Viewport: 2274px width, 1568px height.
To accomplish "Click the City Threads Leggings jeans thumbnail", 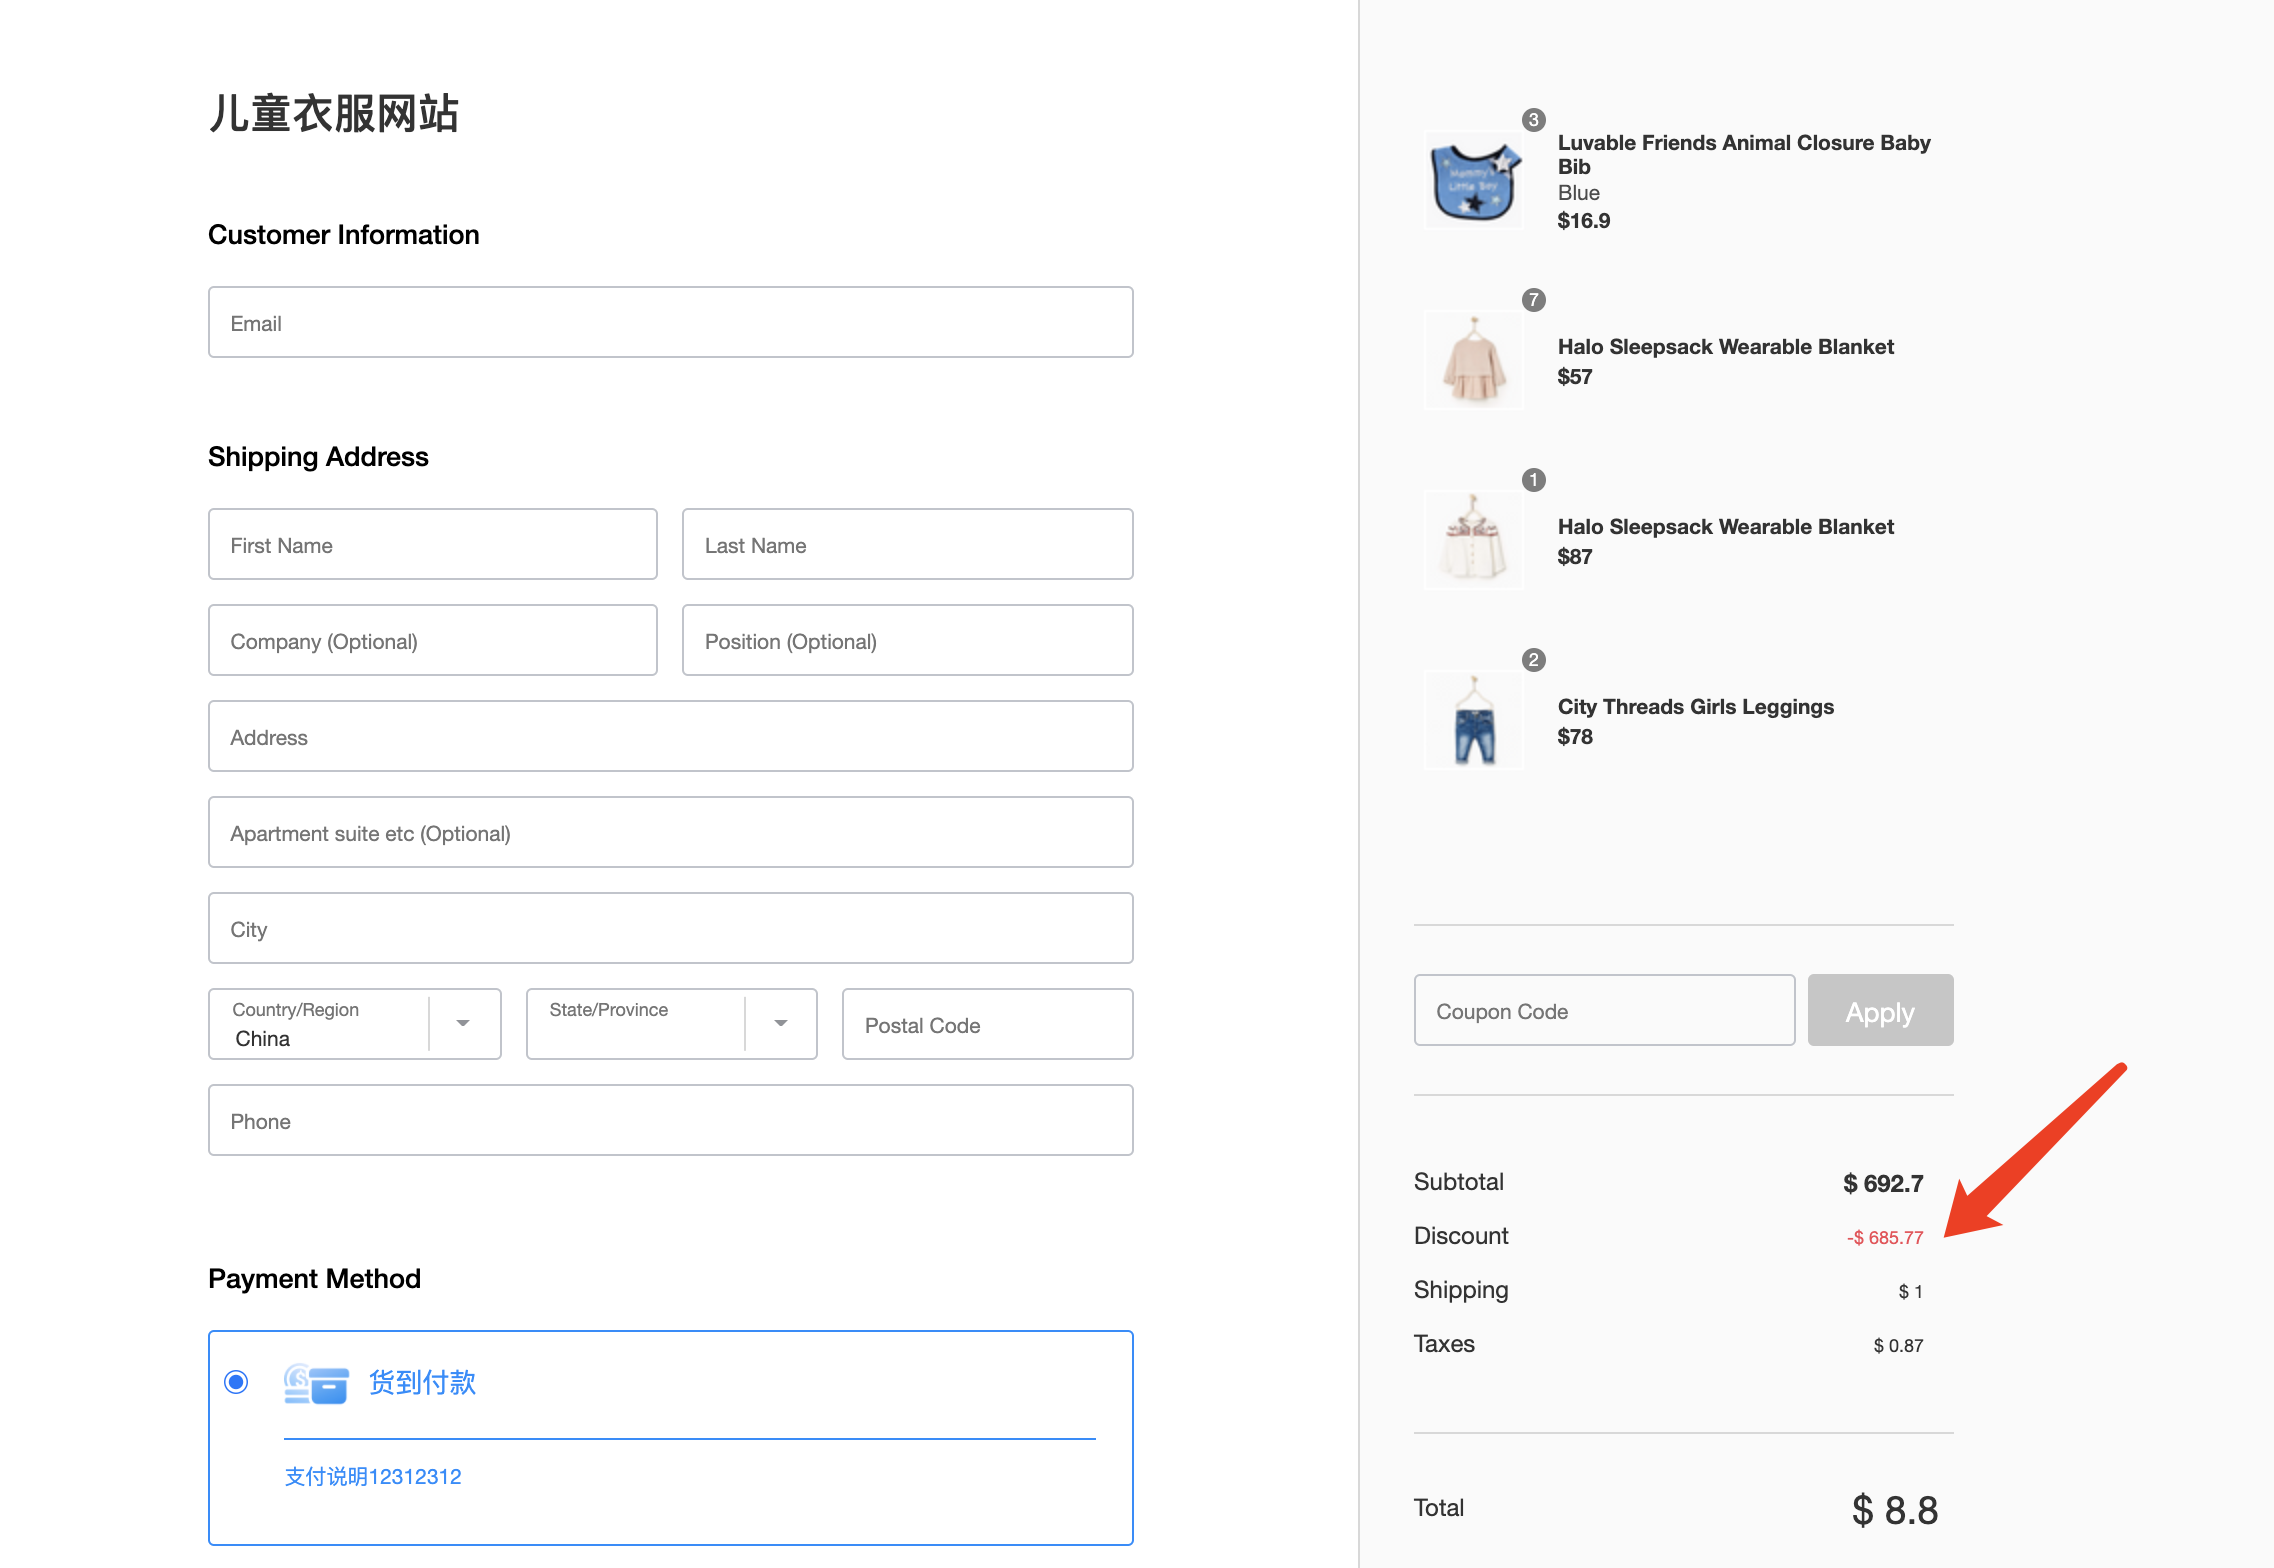I will point(1473,720).
